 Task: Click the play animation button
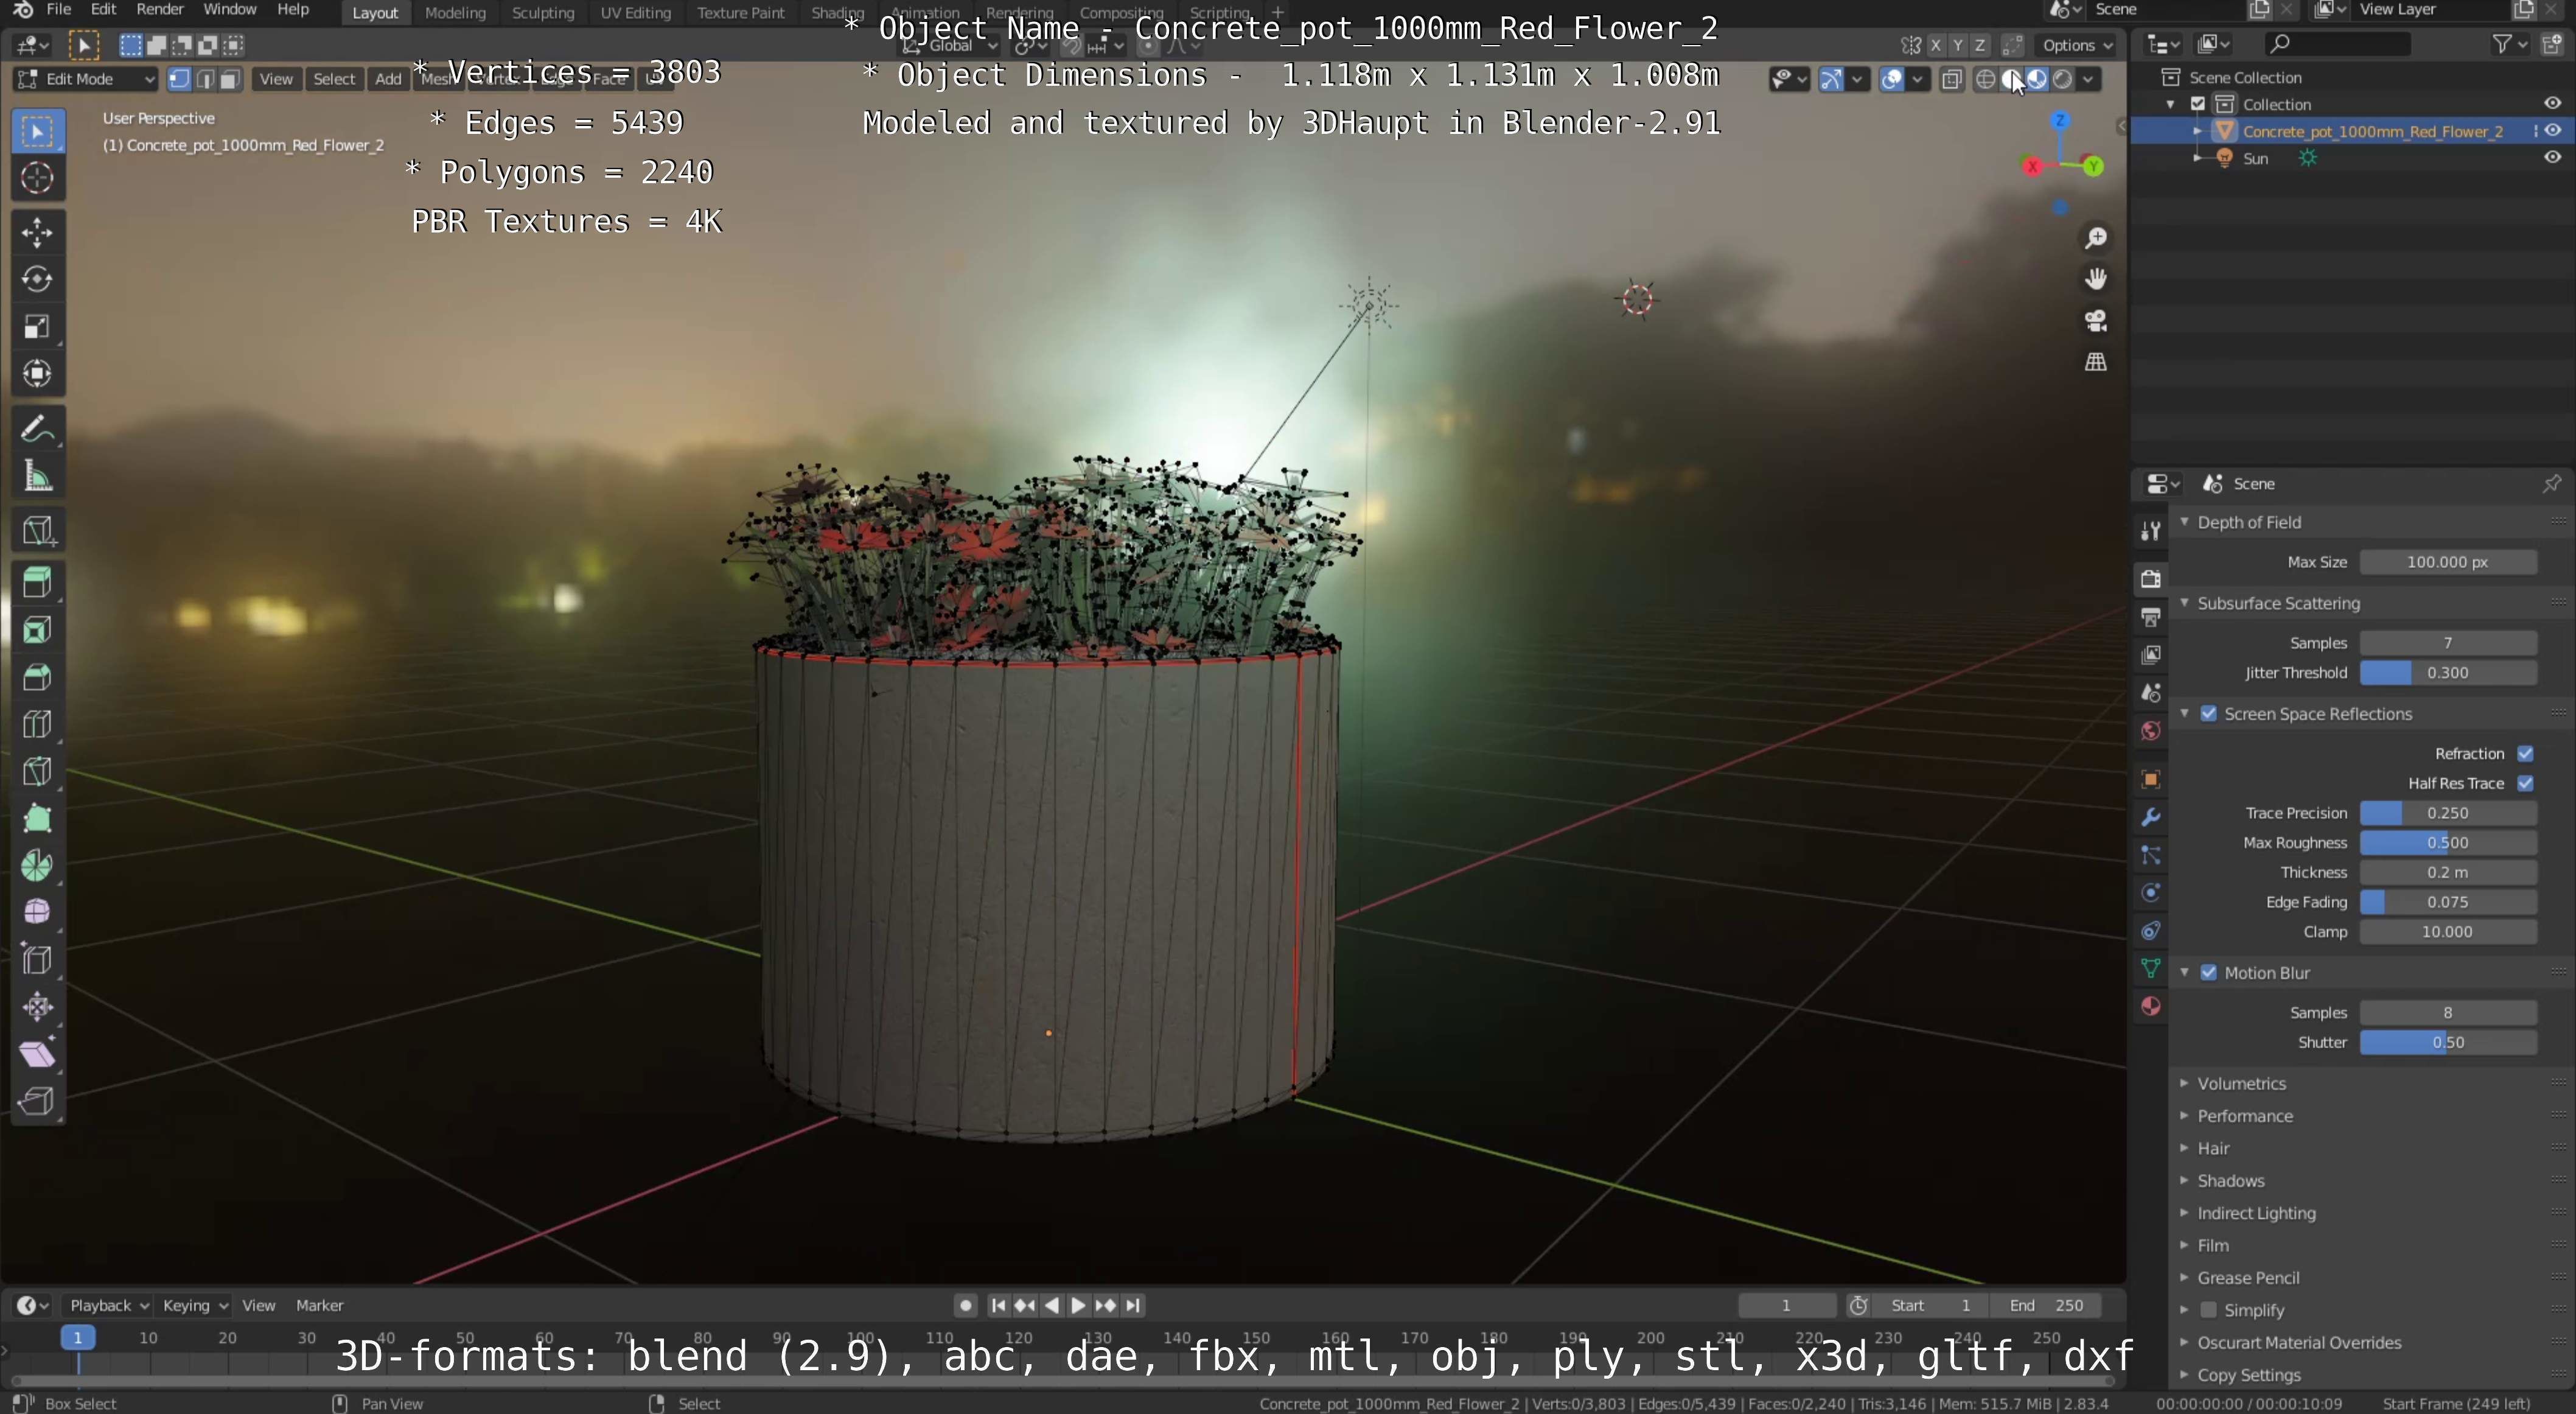click(1078, 1305)
